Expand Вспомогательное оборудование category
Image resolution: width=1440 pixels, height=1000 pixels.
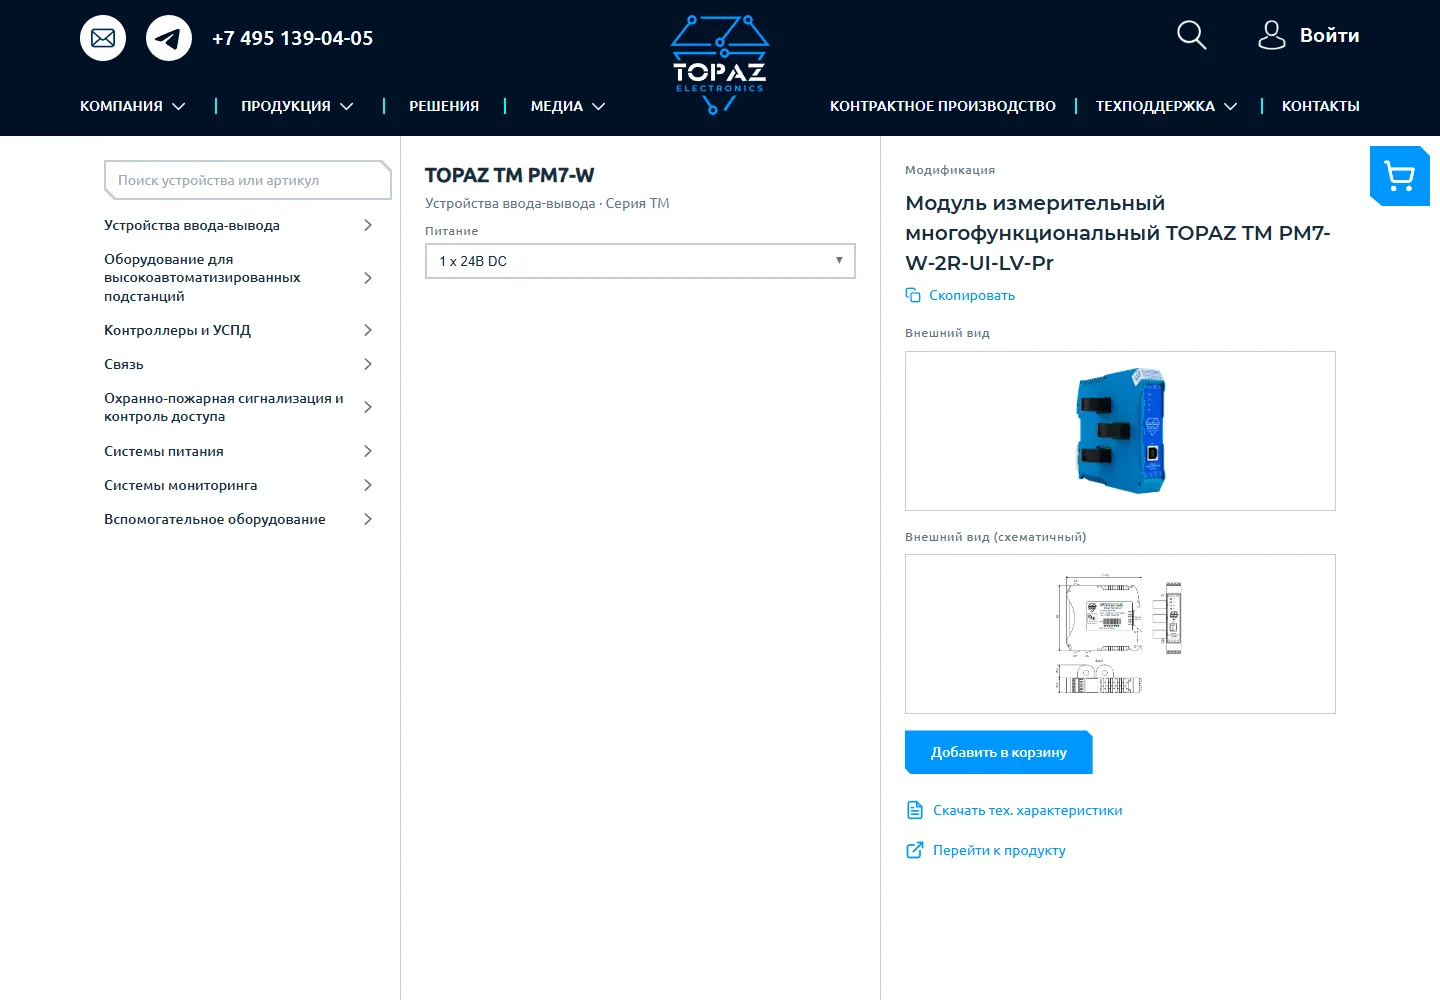[238, 519]
